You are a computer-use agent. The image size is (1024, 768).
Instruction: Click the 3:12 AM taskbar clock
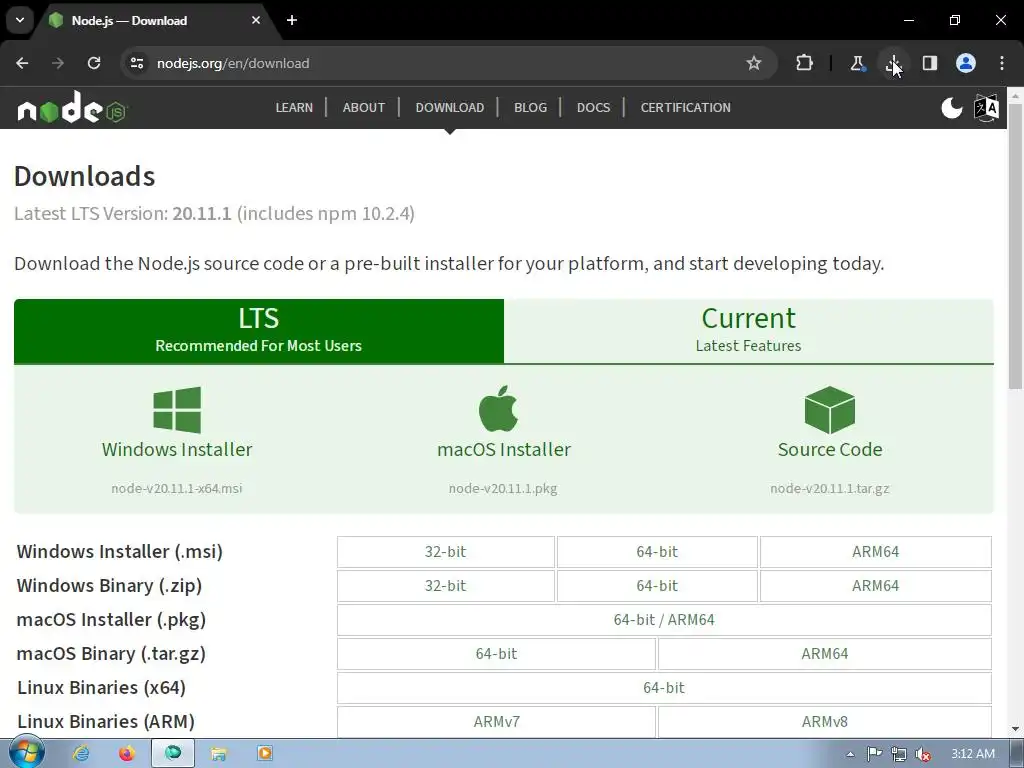tap(973, 754)
